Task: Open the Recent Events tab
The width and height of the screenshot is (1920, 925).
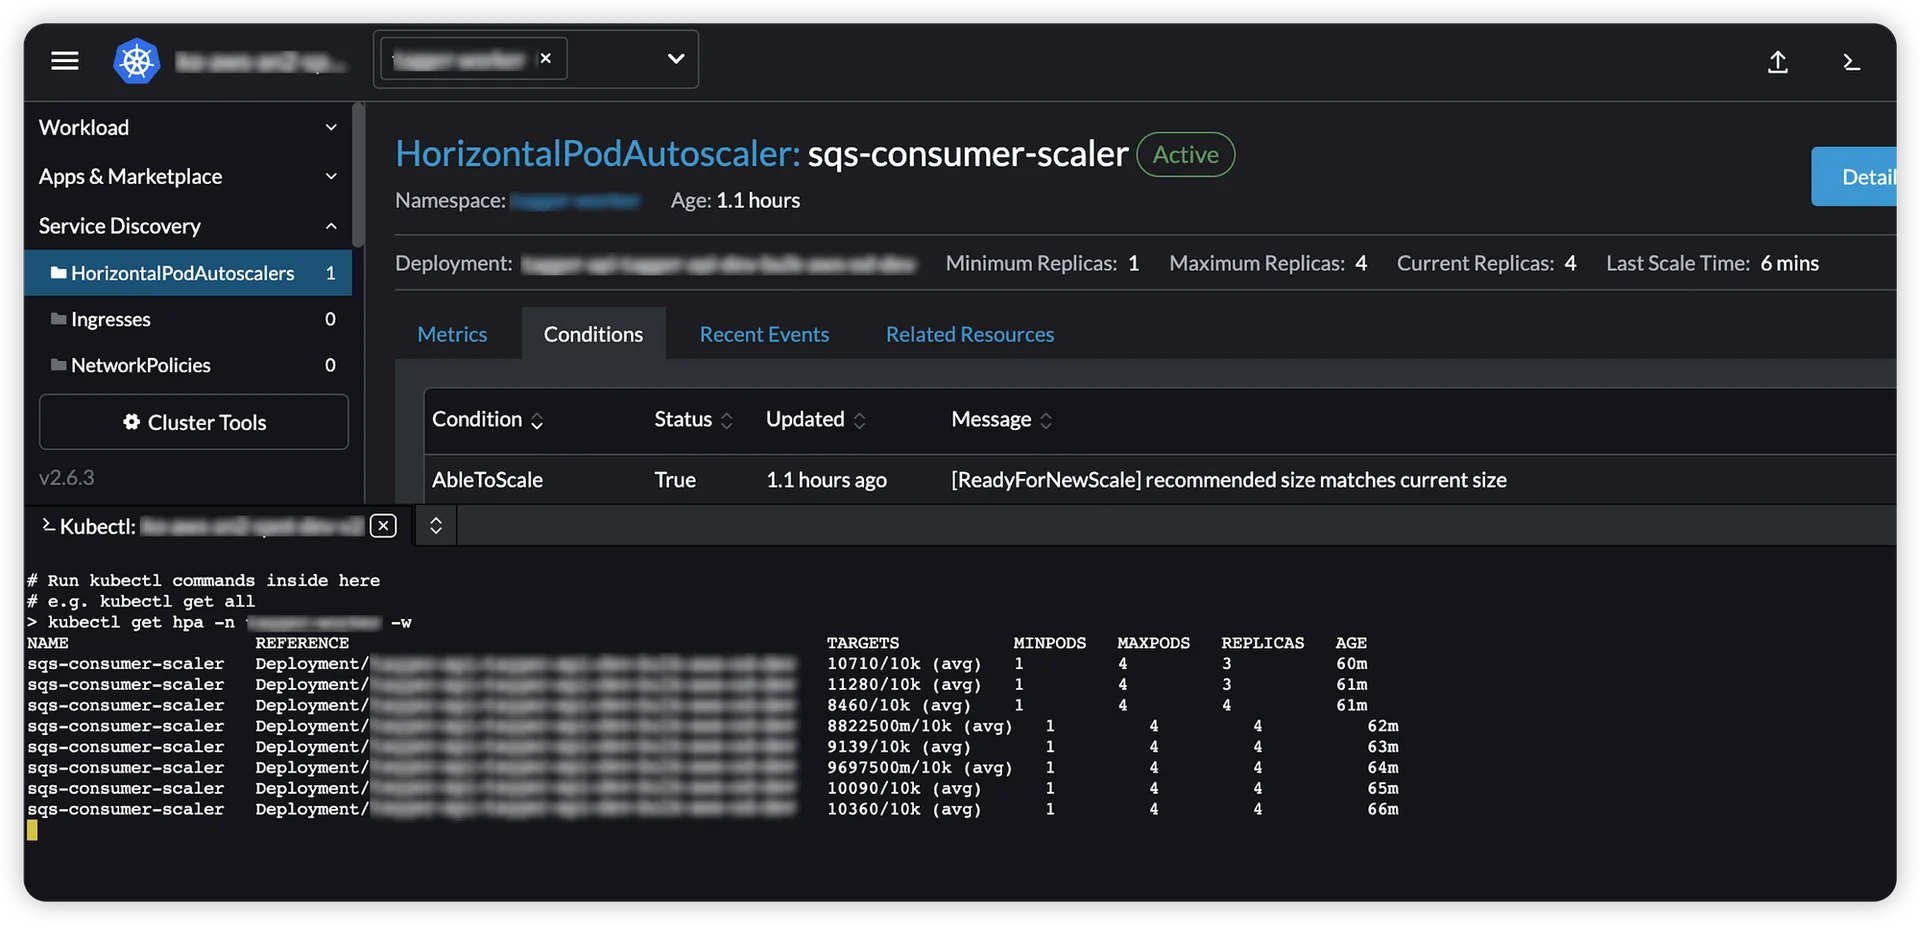Action: 764,334
